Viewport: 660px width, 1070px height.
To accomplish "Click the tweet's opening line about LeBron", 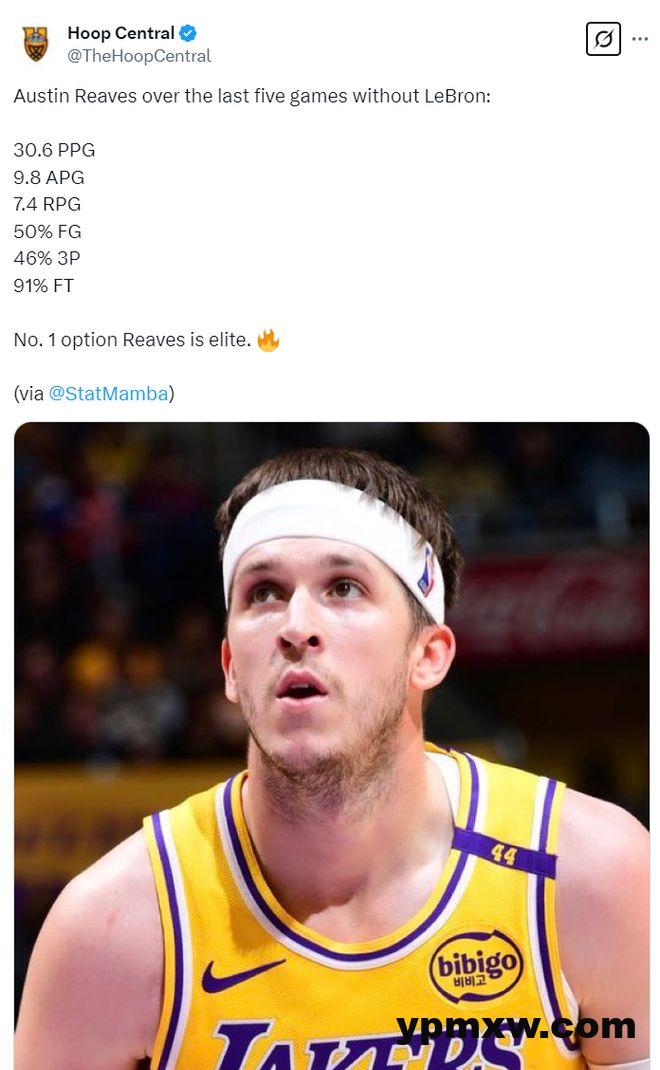I will click(252, 97).
